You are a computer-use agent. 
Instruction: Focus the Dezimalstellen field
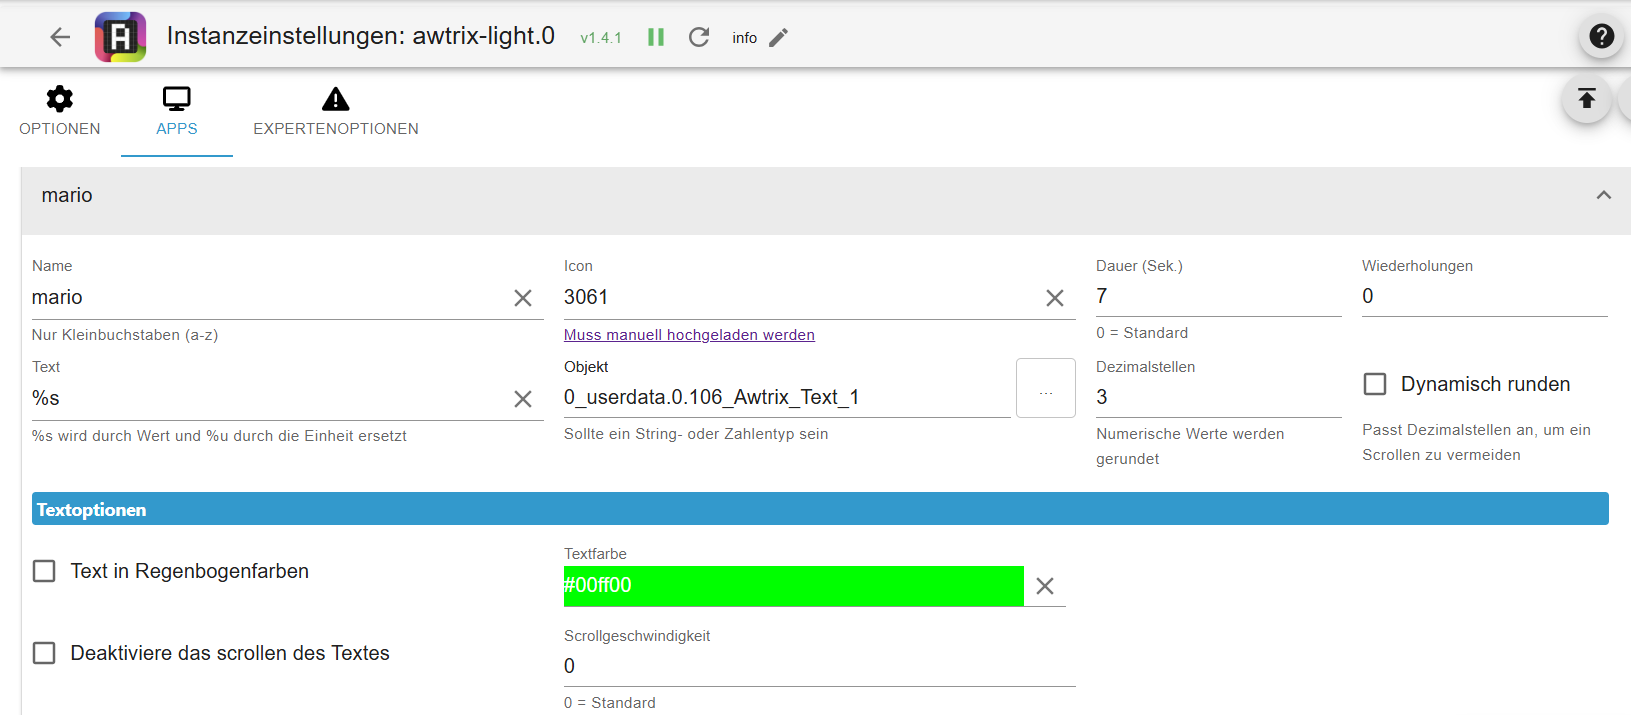[x=1218, y=397]
